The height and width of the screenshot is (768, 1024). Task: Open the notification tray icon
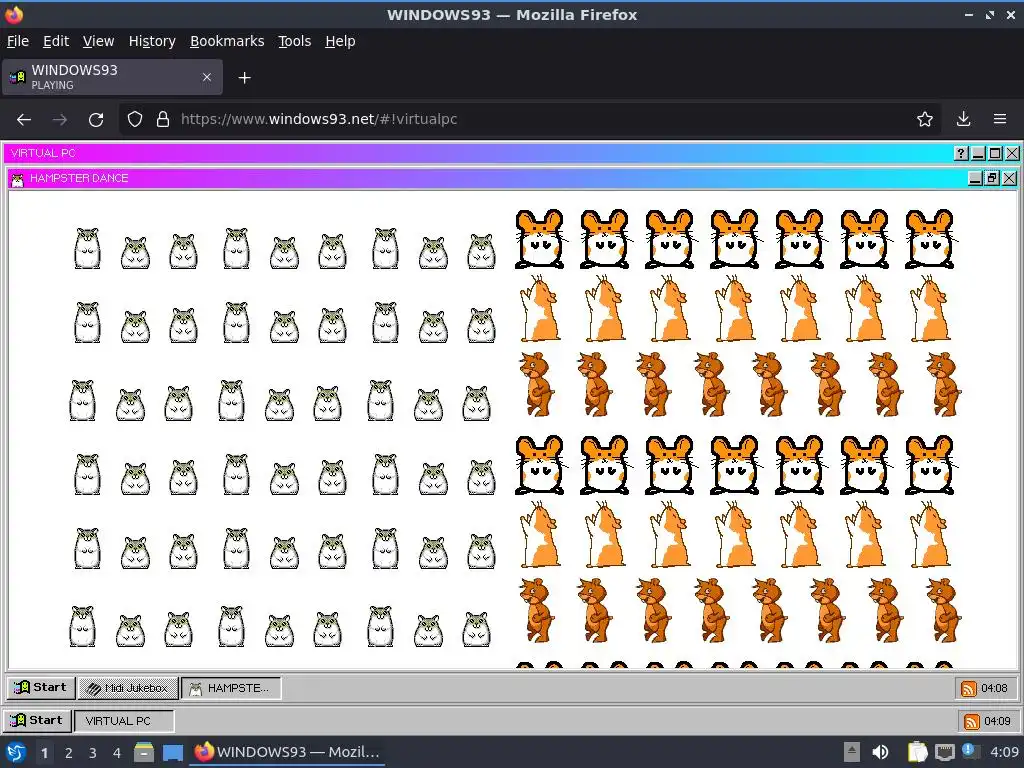pyautogui.click(x=970, y=751)
